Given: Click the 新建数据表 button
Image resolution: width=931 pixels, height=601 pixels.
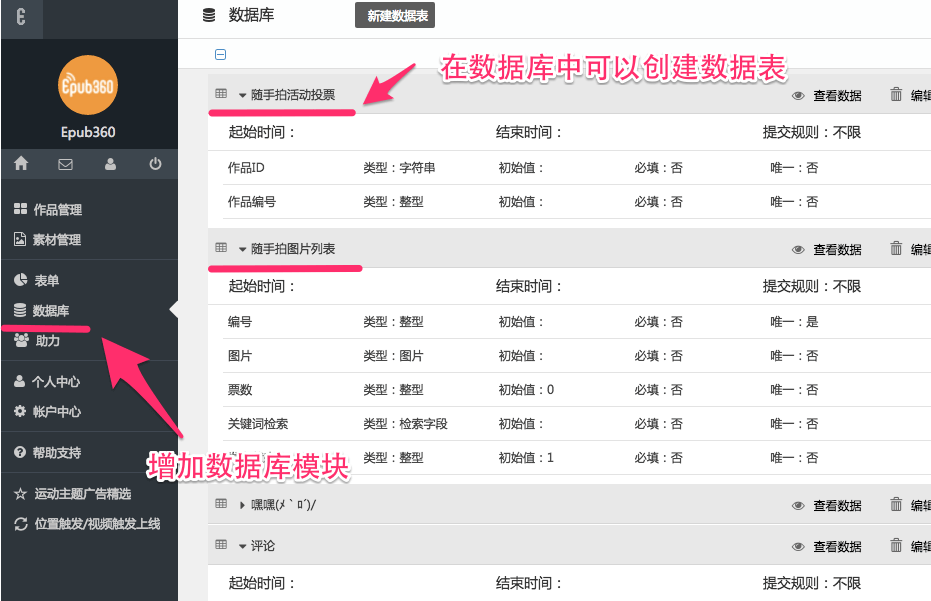Looking at the screenshot, I should point(394,16).
